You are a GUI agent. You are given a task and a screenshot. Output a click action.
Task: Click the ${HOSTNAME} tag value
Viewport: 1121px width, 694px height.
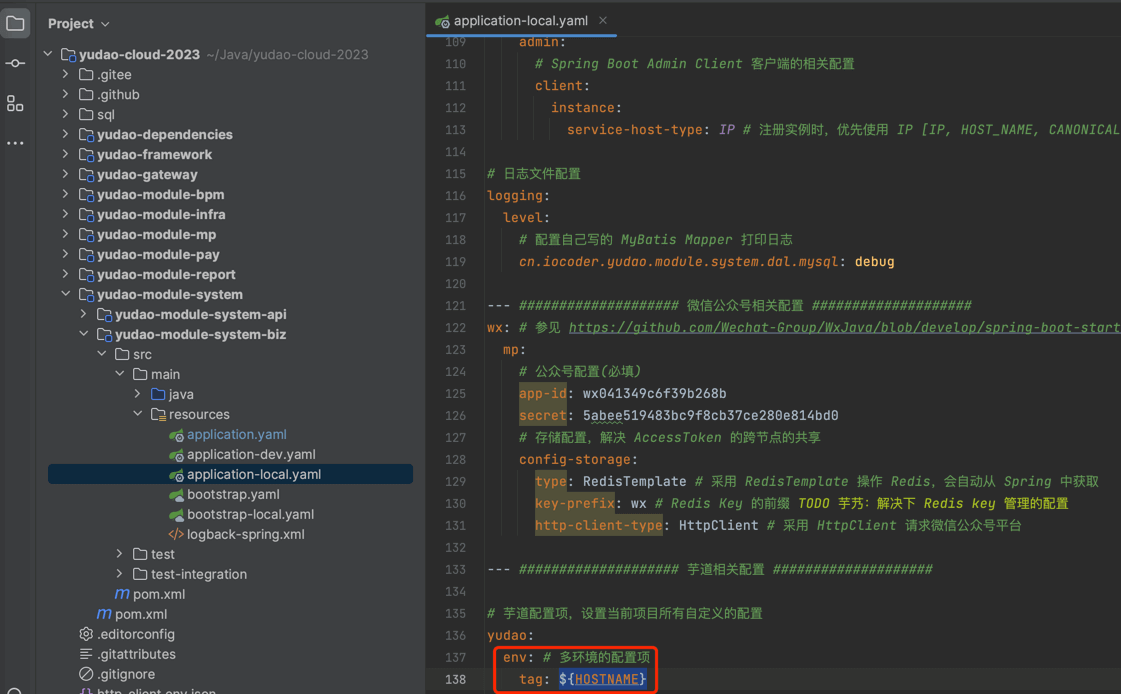pyautogui.click(x=603, y=680)
